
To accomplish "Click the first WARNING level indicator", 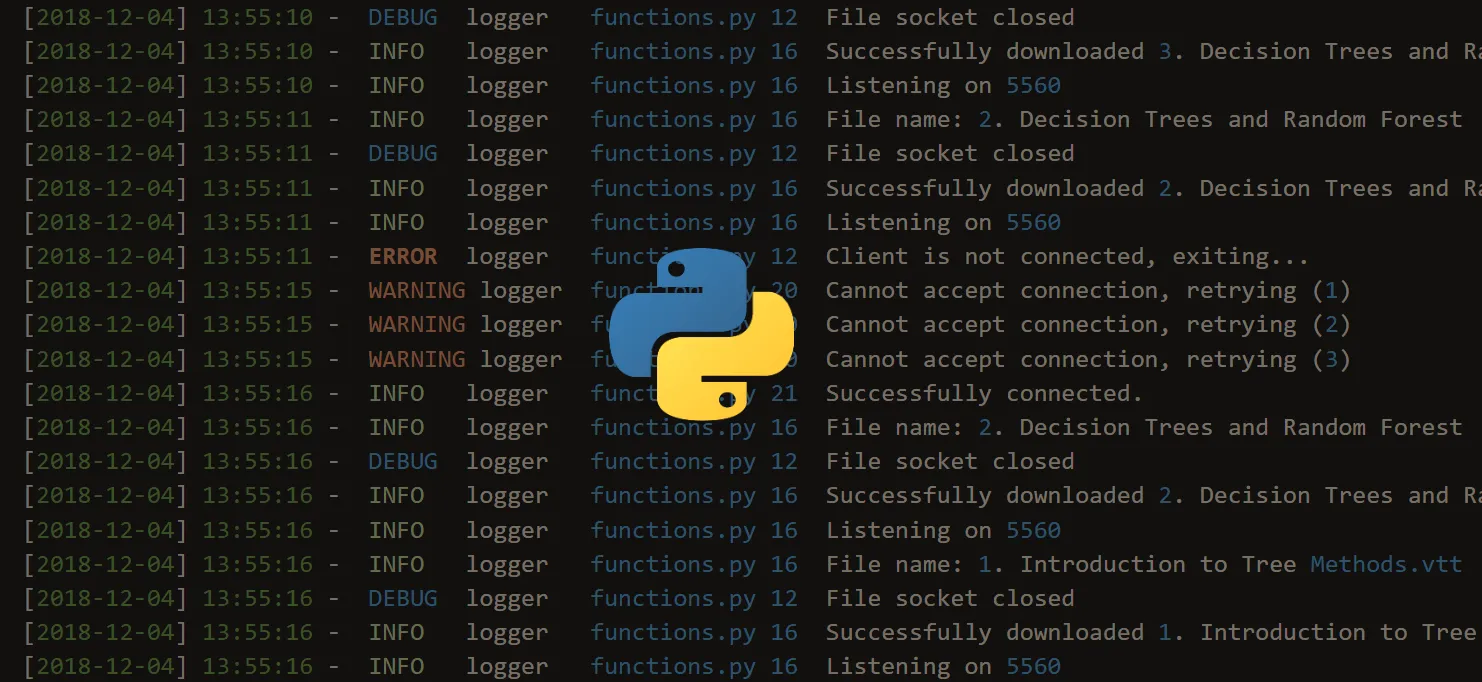I will pos(416,290).
